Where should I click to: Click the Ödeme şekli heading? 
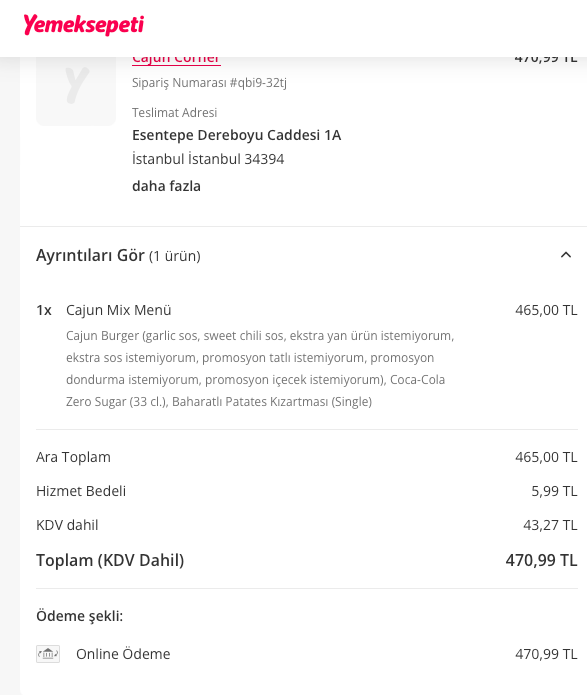(x=80, y=616)
